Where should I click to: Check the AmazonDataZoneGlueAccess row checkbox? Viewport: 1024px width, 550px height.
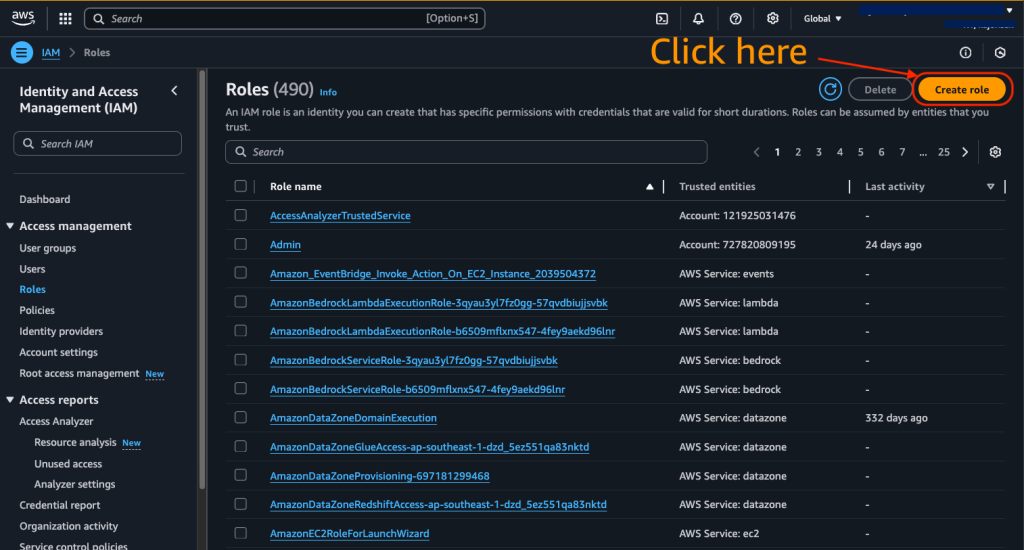[x=240, y=446]
